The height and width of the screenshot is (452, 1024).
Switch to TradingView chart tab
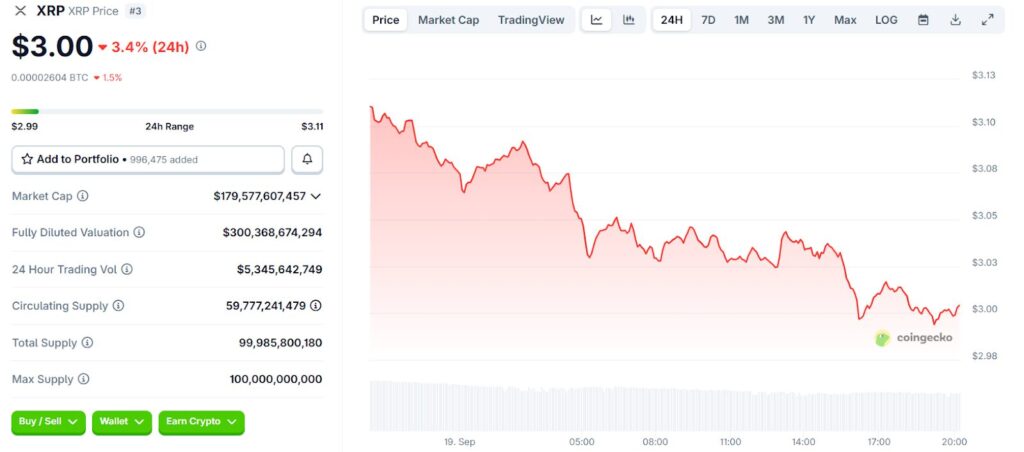coord(531,20)
